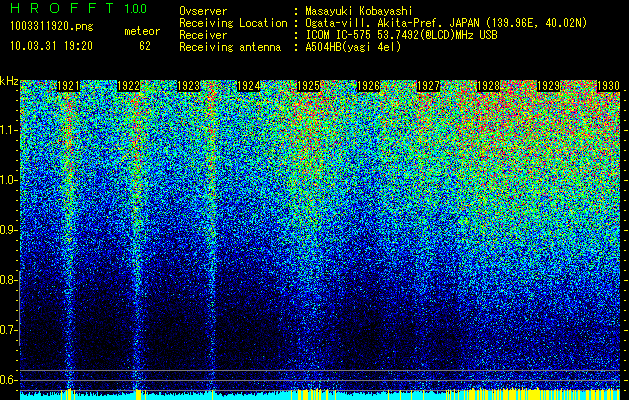The width and height of the screenshot is (629, 400).
Task: Click the 1.1 frequency axis label
Action: tap(8, 130)
